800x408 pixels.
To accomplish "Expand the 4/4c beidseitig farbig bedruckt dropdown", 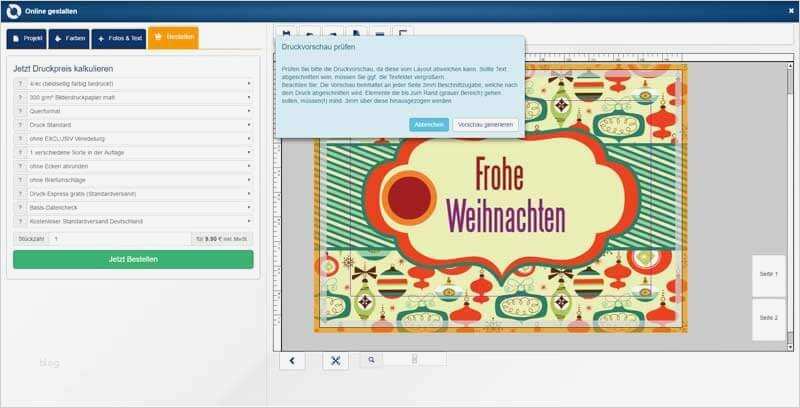I will pyautogui.click(x=139, y=84).
